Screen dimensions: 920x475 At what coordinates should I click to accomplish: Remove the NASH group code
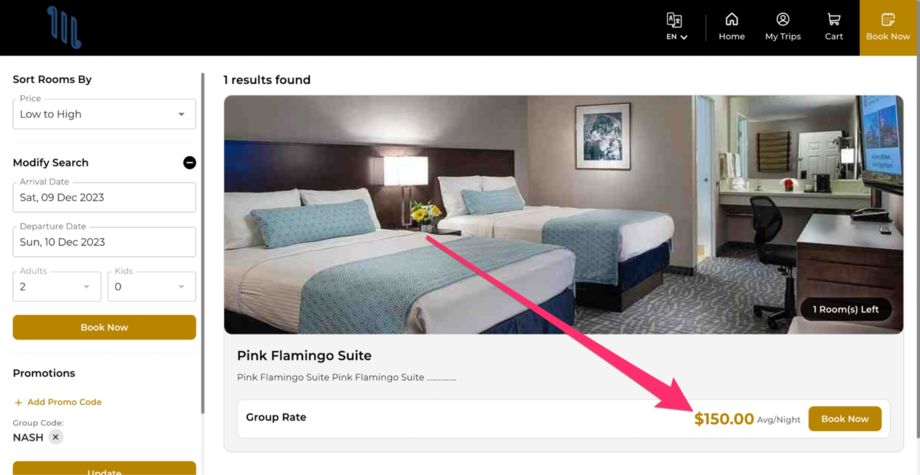[x=55, y=437]
